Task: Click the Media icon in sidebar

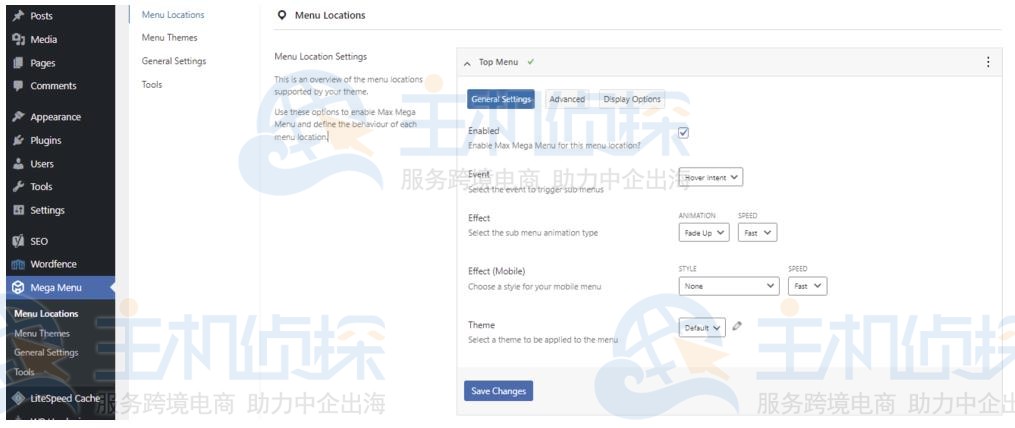Action: click(x=18, y=39)
